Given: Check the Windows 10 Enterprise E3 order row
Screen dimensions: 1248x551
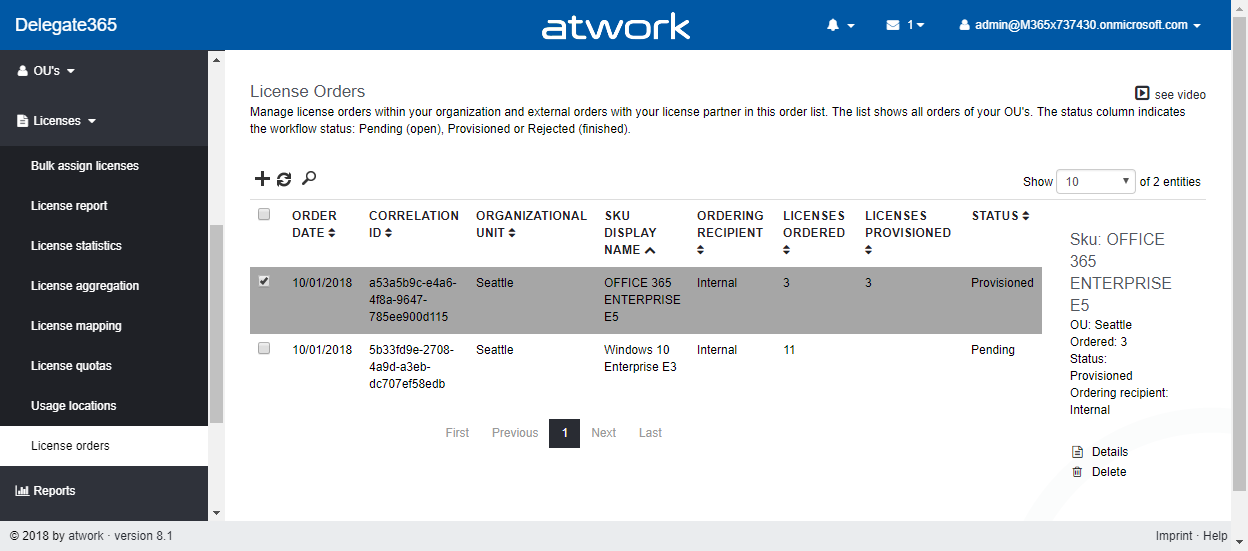Looking at the screenshot, I should point(264,348).
